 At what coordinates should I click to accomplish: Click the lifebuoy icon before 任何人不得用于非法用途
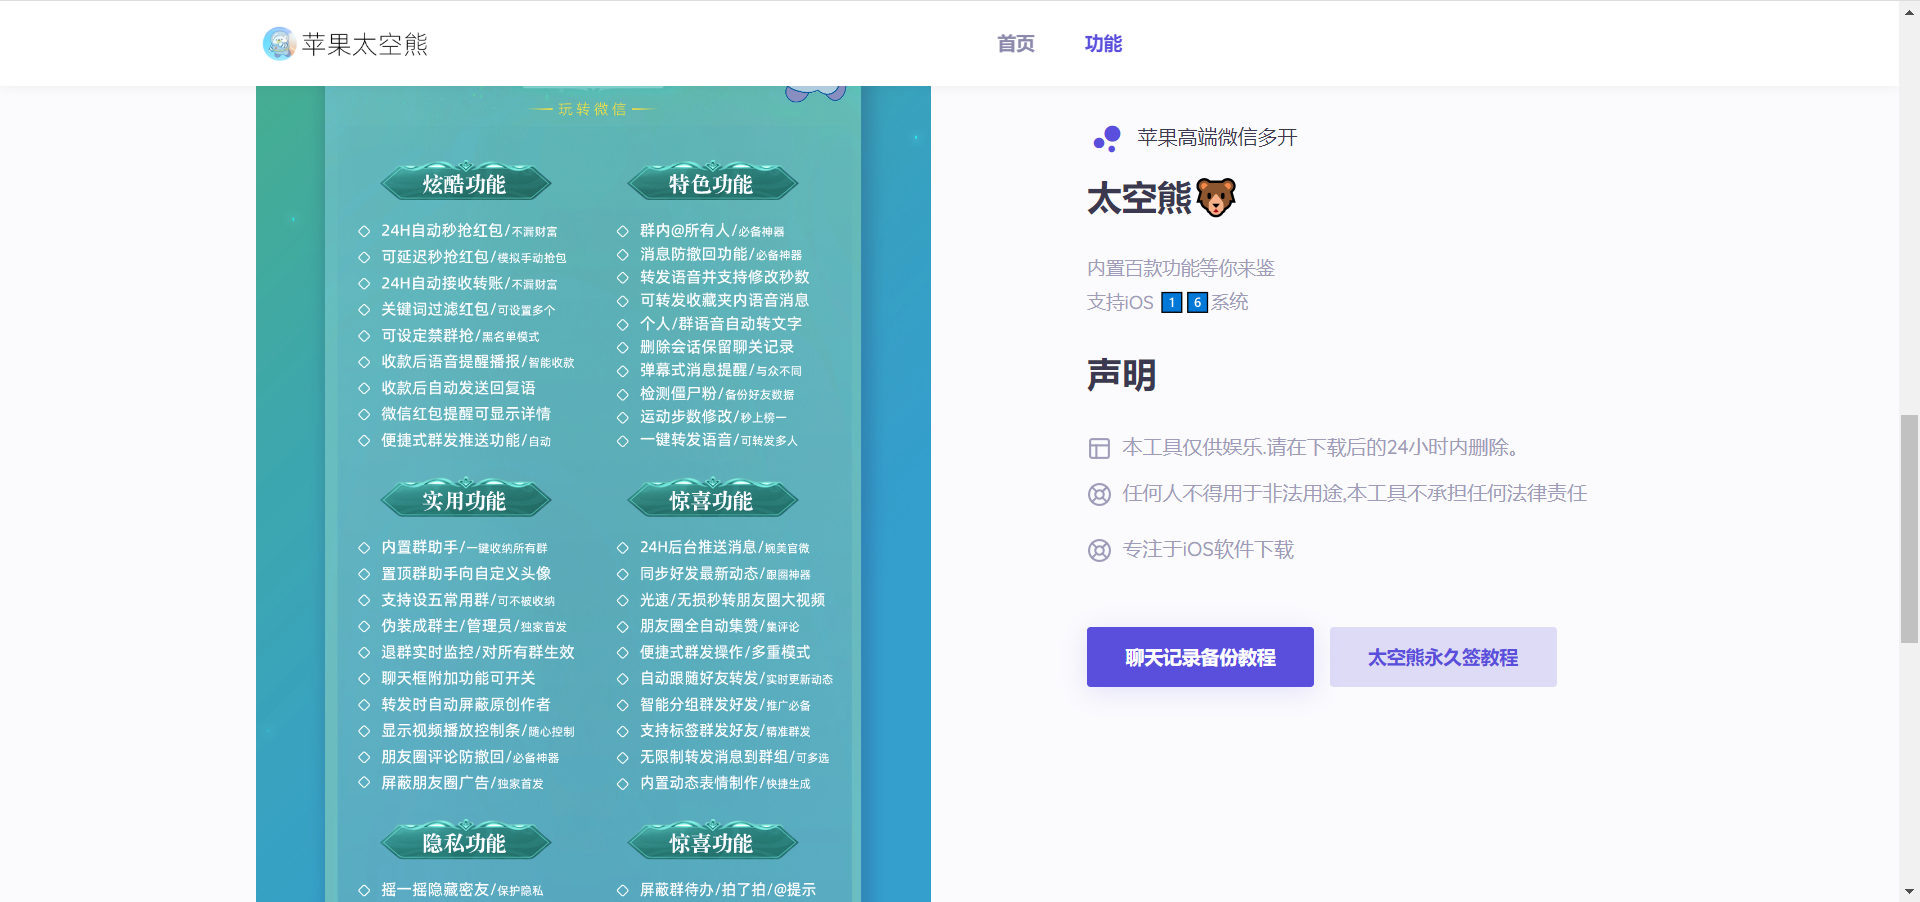click(1099, 494)
